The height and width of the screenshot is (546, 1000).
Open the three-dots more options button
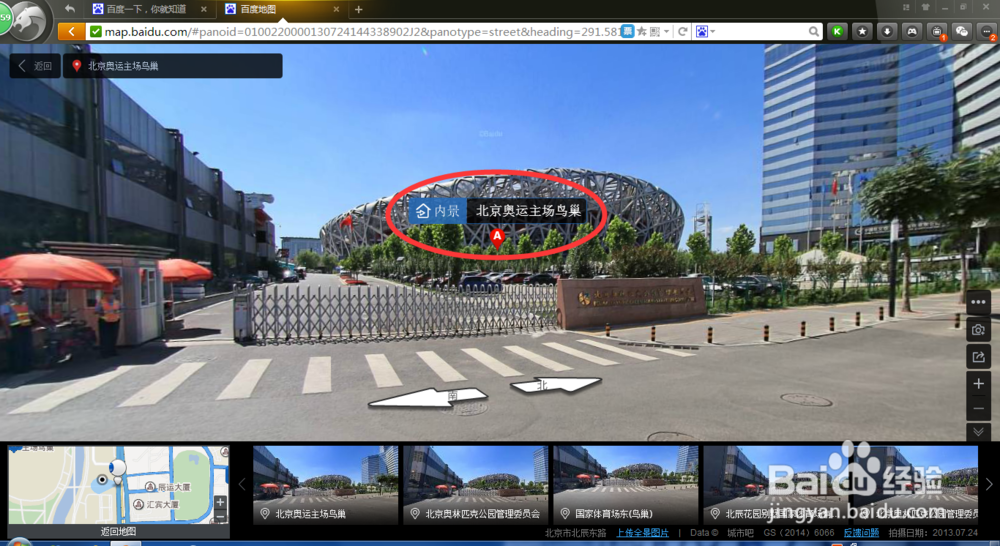coord(978,302)
